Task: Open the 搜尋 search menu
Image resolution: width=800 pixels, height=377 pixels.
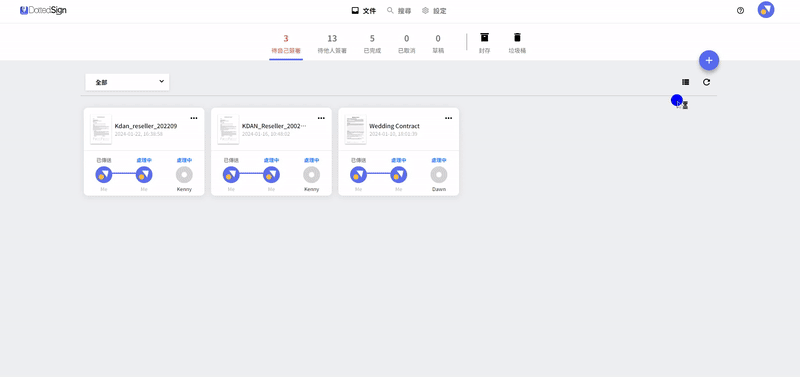Action: [x=398, y=11]
